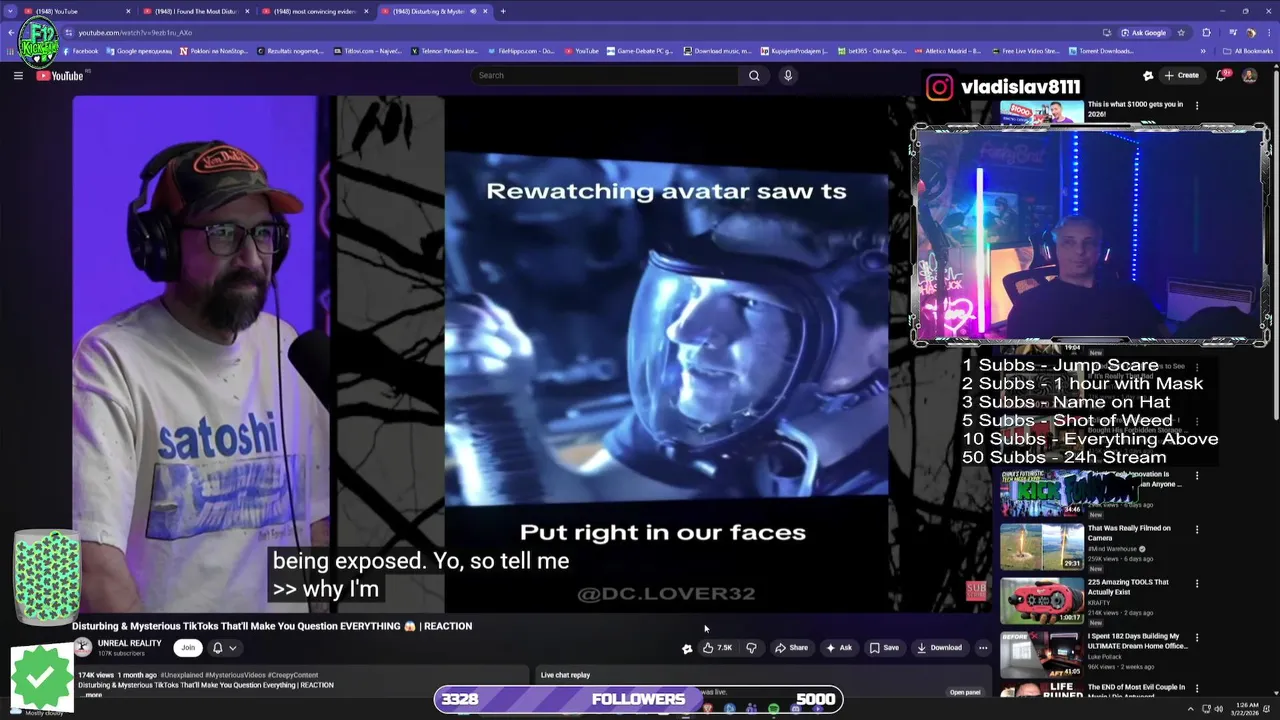Screen dimensions: 1280x720
Task: Expand the channel notification bell dropdown
Action: pyautogui.click(x=224, y=647)
